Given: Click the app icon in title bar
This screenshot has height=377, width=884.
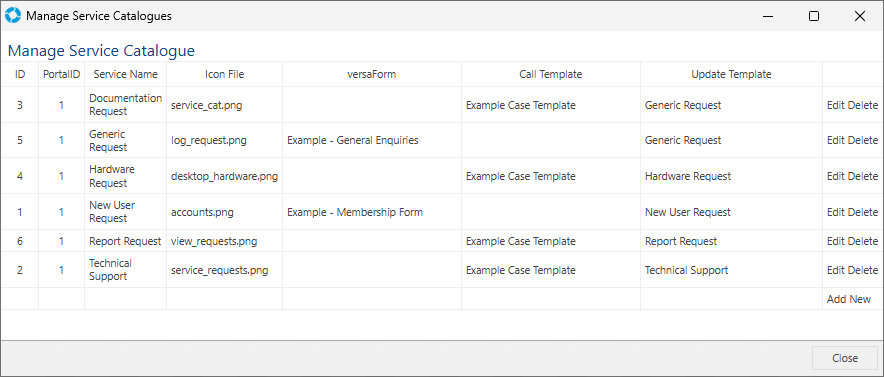Looking at the screenshot, I should [x=13, y=16].
